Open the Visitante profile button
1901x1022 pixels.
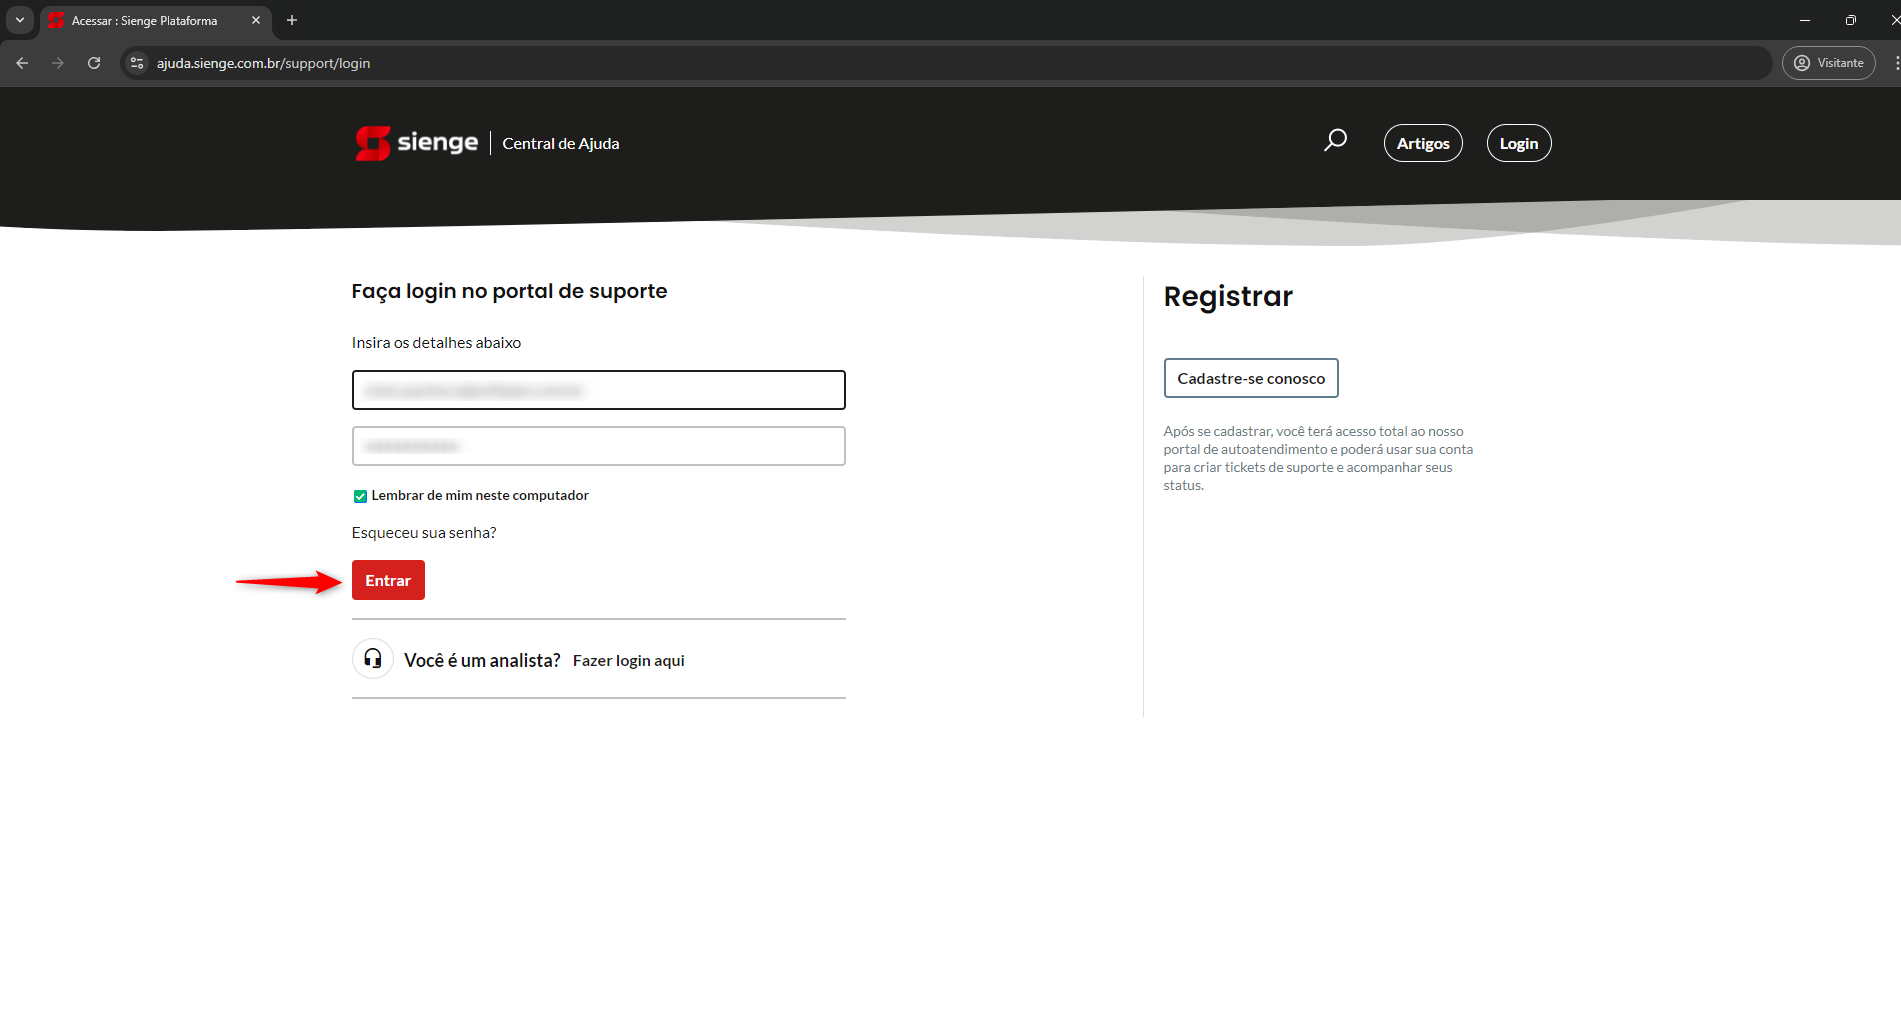[1828, 63]
